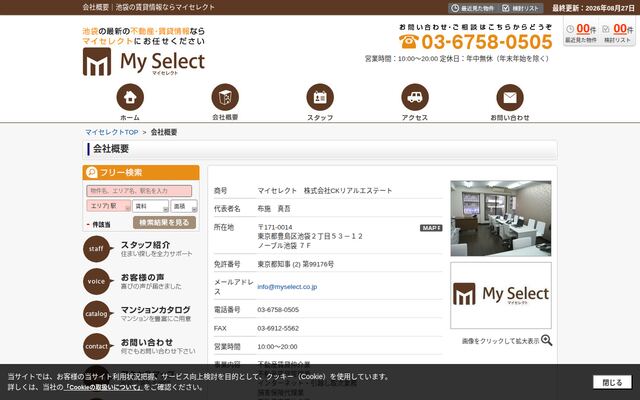Click the FAX number 03-6912-5562
This screenshot has height=400, width=640.
click(x=278, y=328)
